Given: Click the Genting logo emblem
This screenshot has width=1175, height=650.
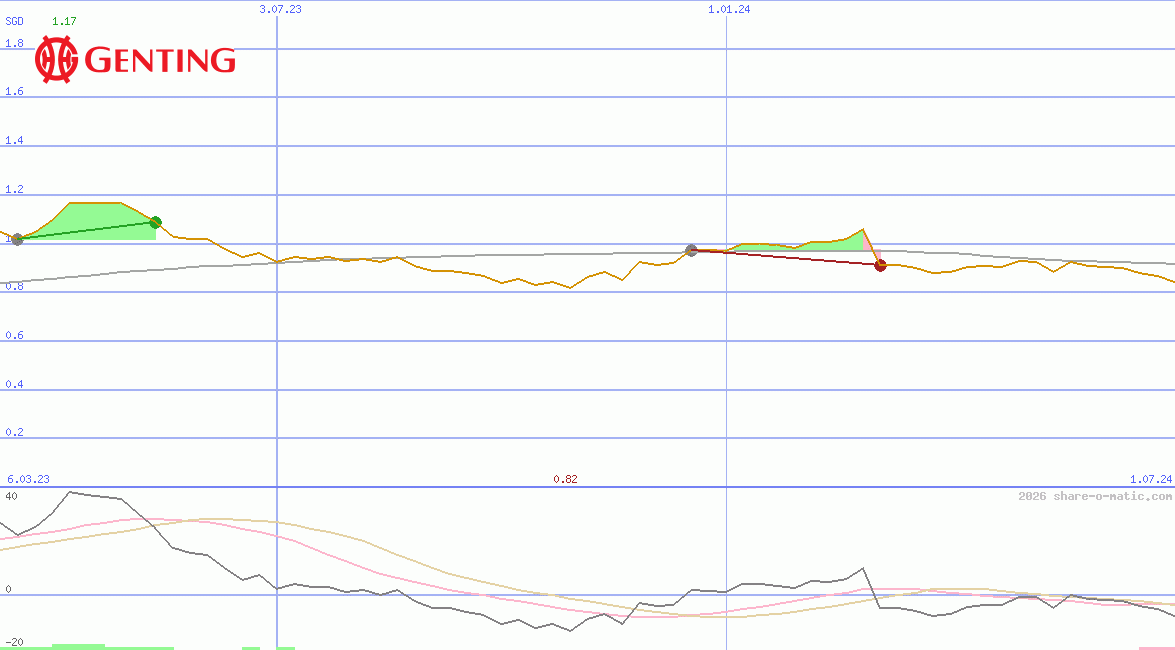Looking at the screenshot, I should click(56, 60).
